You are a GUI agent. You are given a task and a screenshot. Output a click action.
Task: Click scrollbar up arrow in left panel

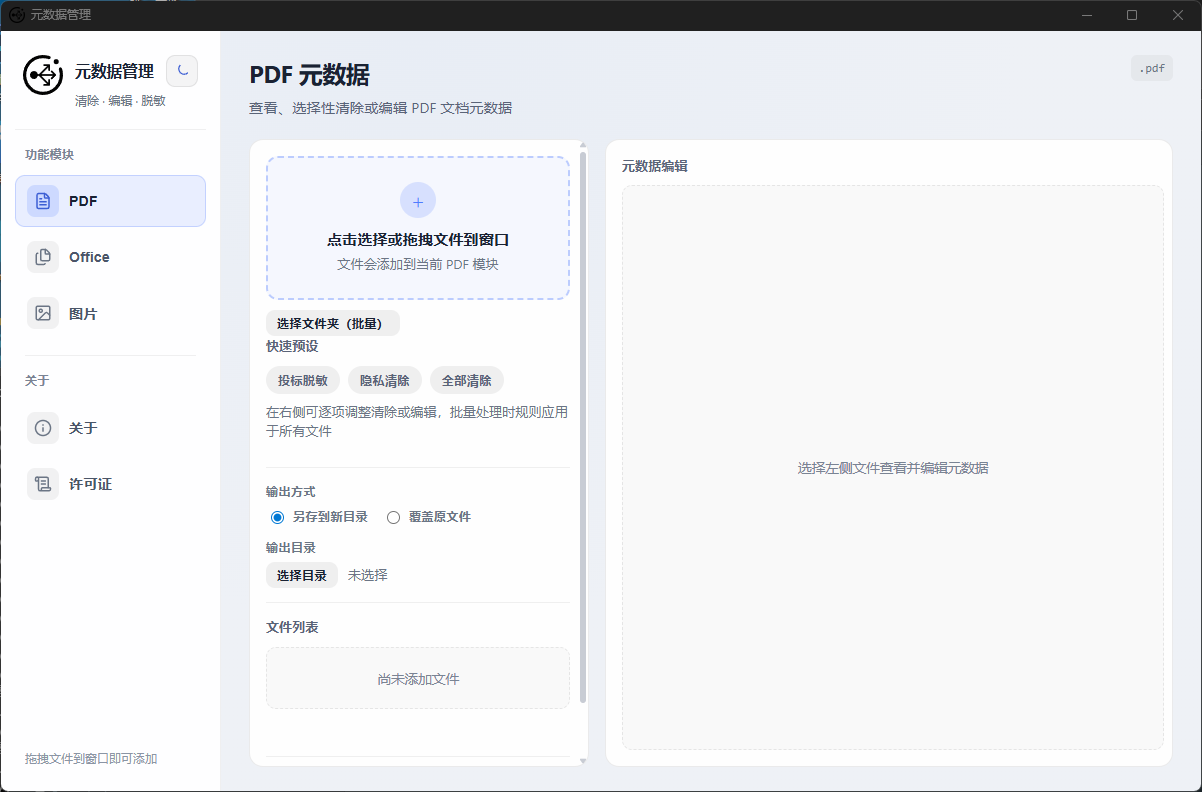tap(583, 146)
